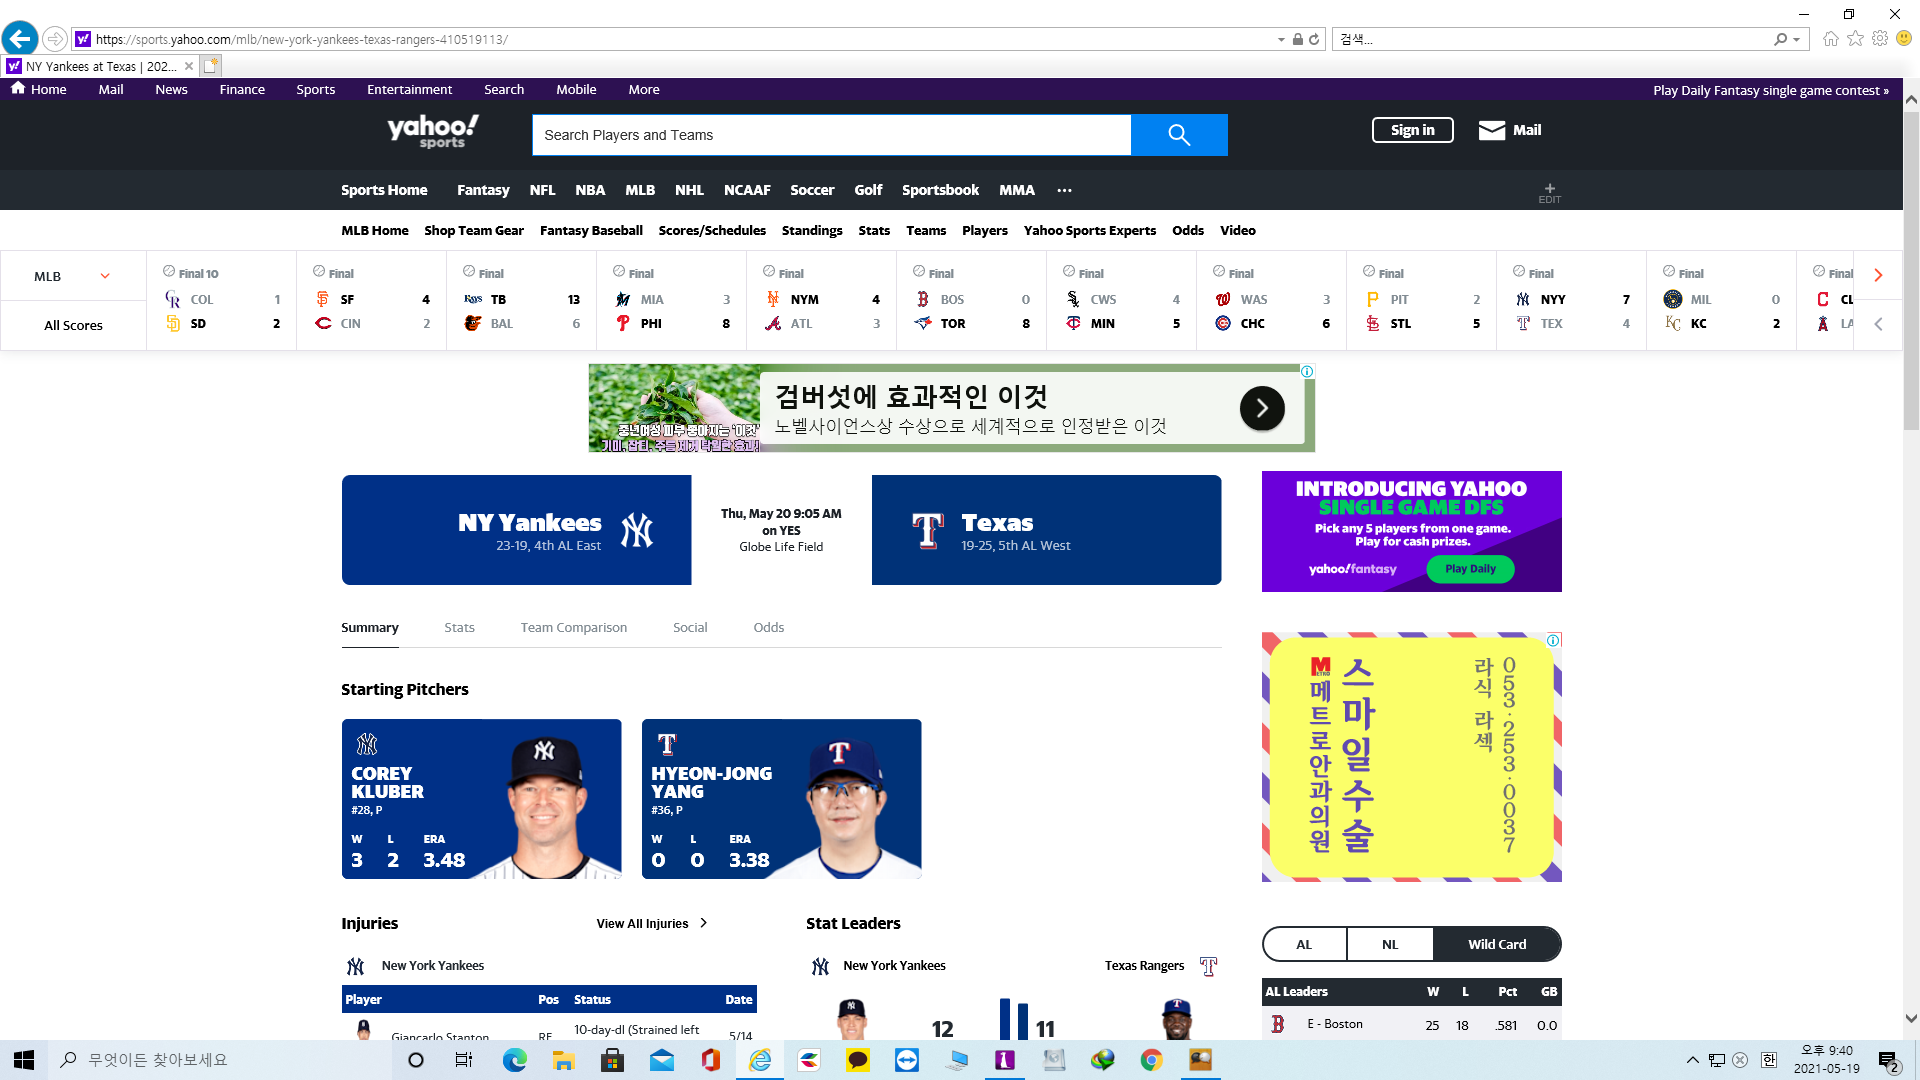The height and width of the screenshot is (1080, 1920).
Task: Open Chrome from the taskbar
Action: (1151, 1060)
